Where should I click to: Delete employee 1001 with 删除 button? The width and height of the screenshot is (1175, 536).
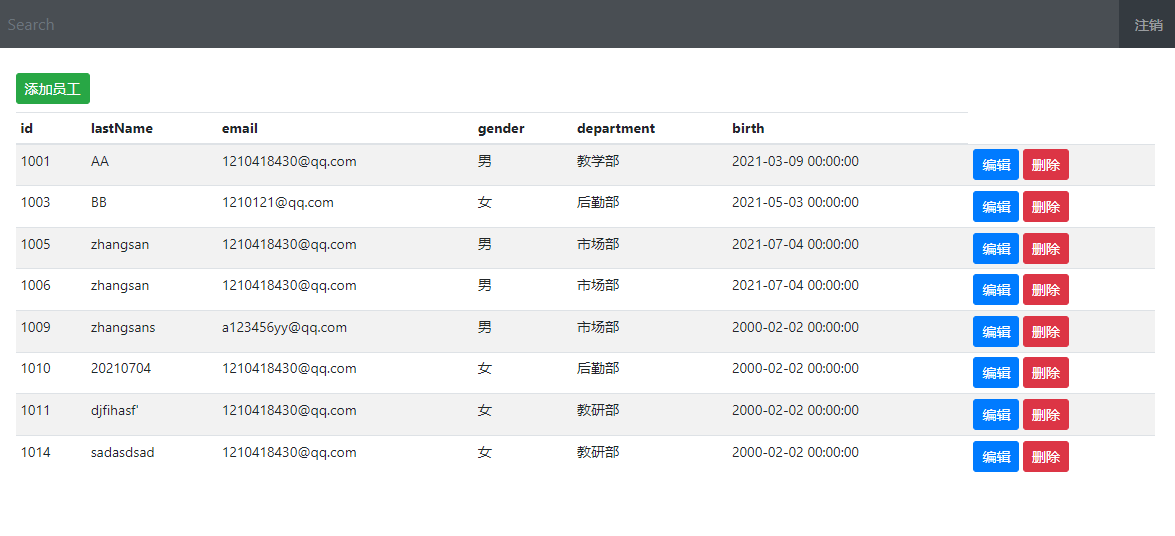tap(1045, 165)
